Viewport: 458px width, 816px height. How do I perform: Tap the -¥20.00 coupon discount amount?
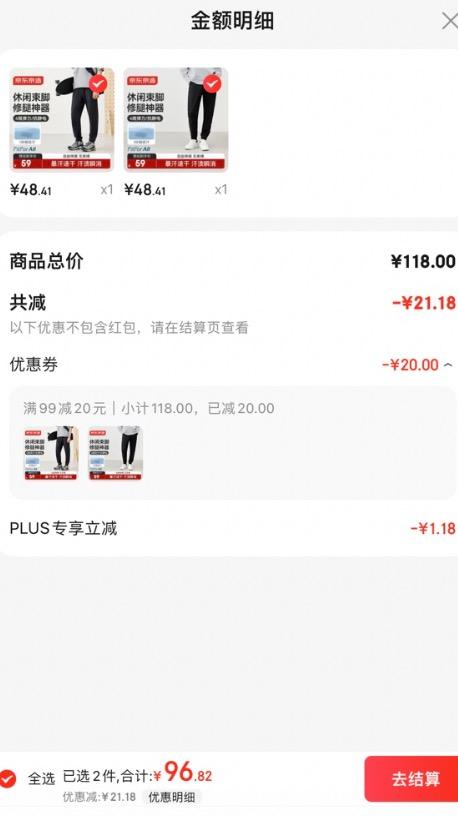point(411,365)
